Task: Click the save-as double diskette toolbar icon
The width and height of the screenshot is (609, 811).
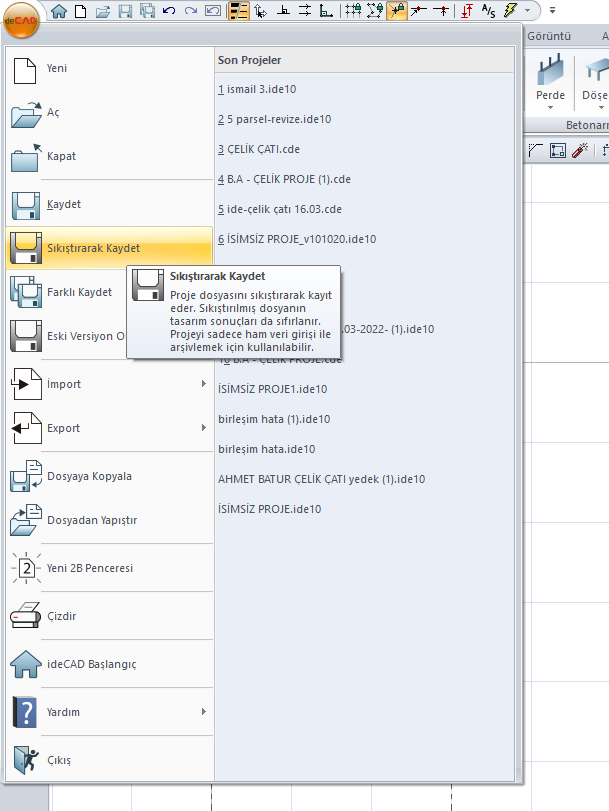Action: click(x=147, y=11)
